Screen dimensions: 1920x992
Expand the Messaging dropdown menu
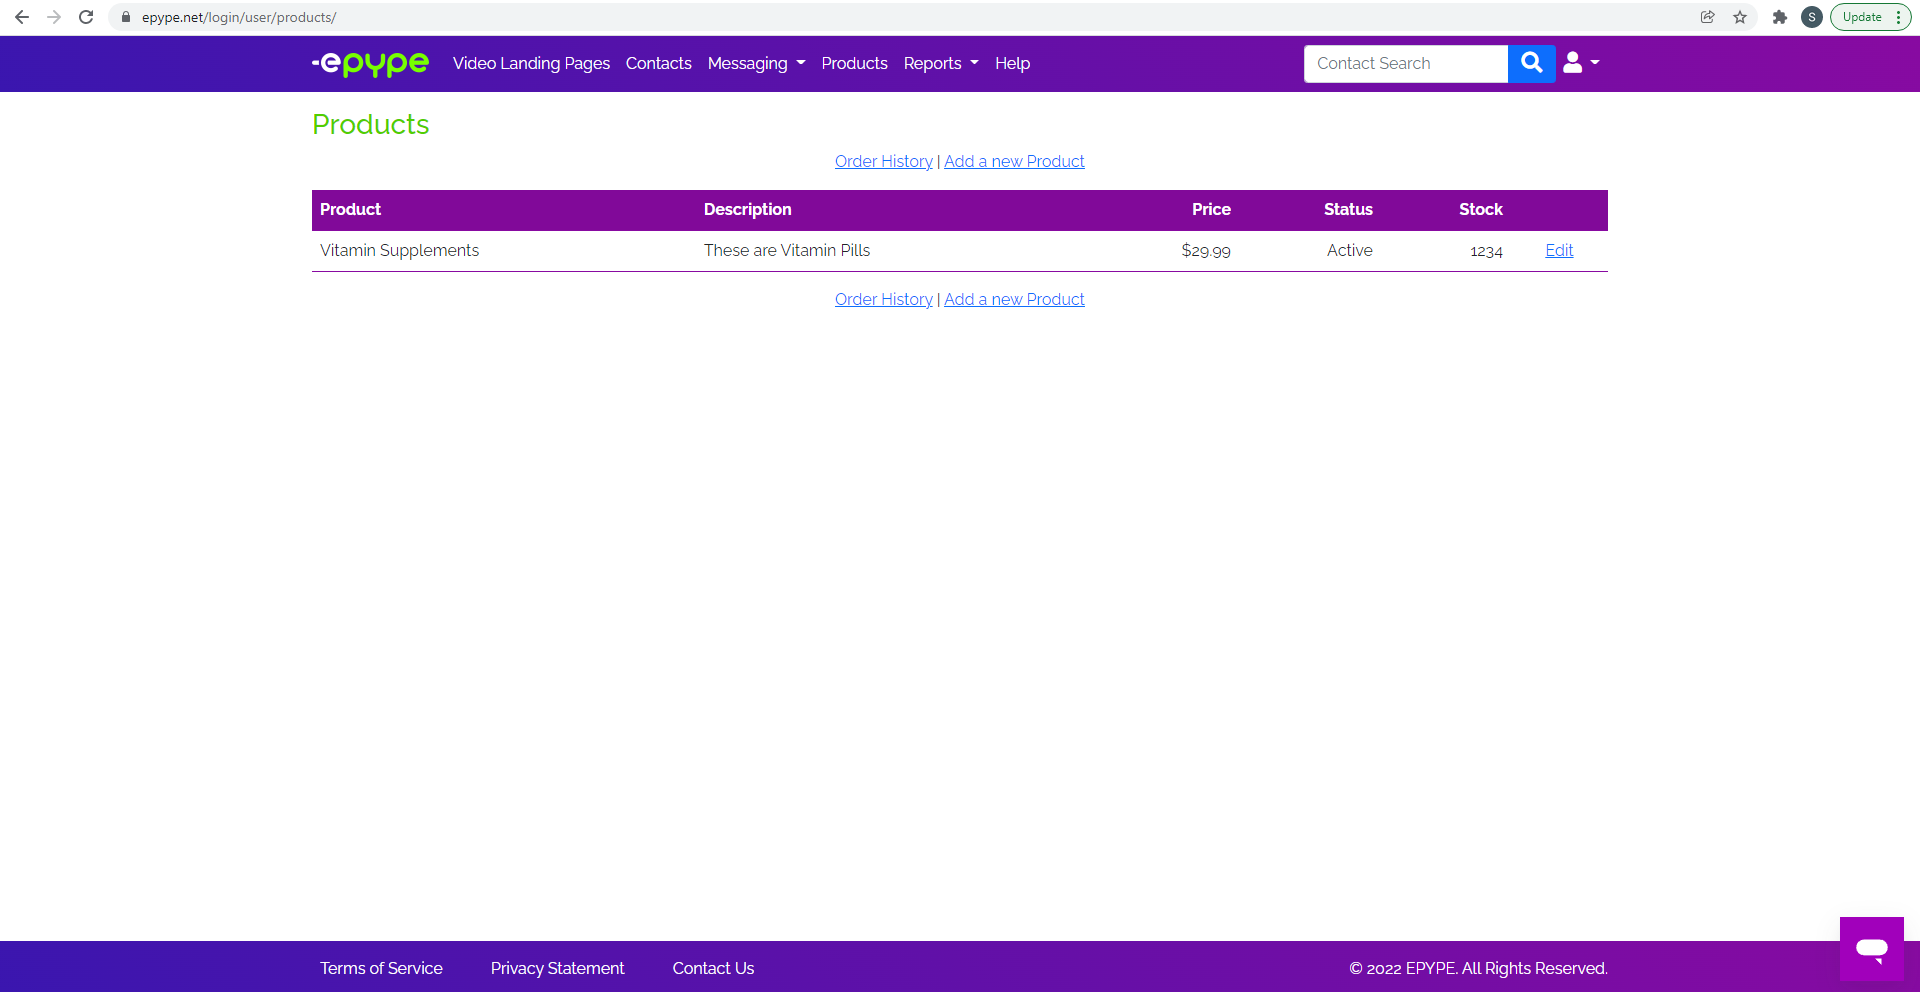756,63
